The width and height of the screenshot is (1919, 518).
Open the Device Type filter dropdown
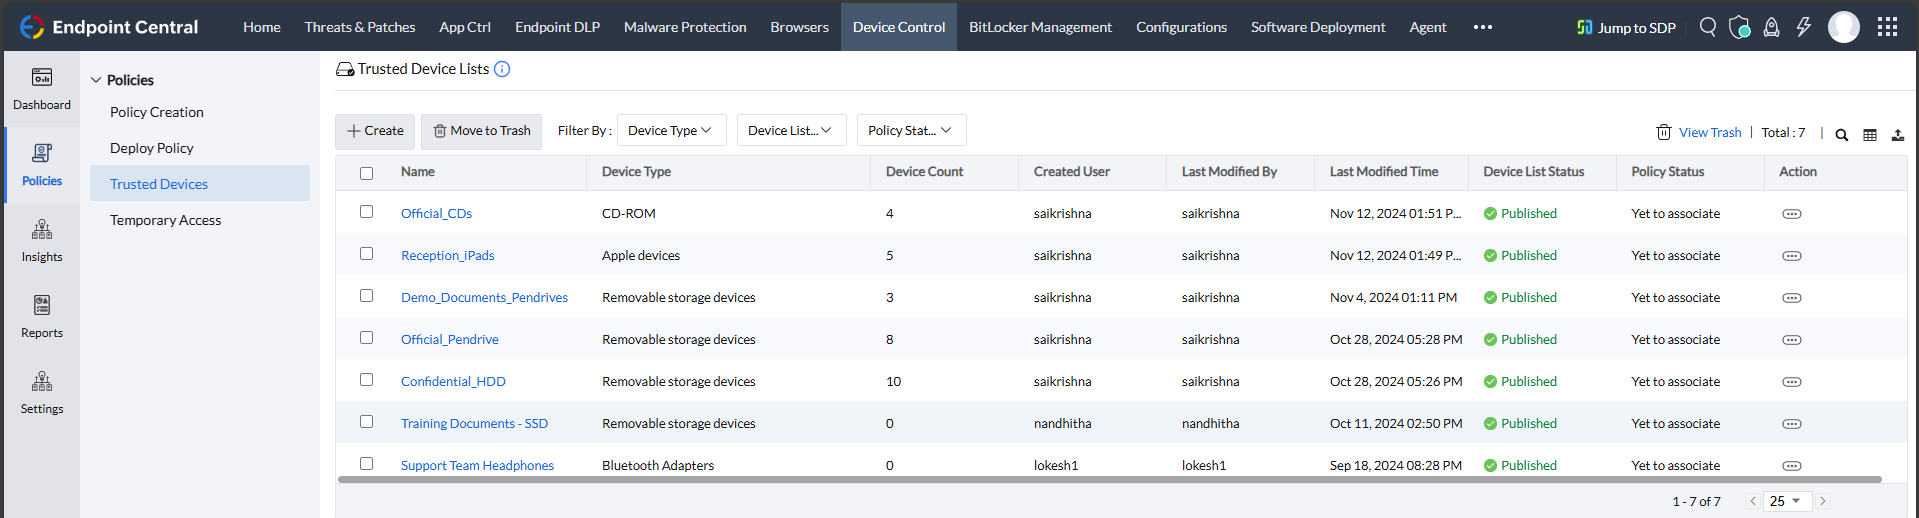tap(671, 130)
